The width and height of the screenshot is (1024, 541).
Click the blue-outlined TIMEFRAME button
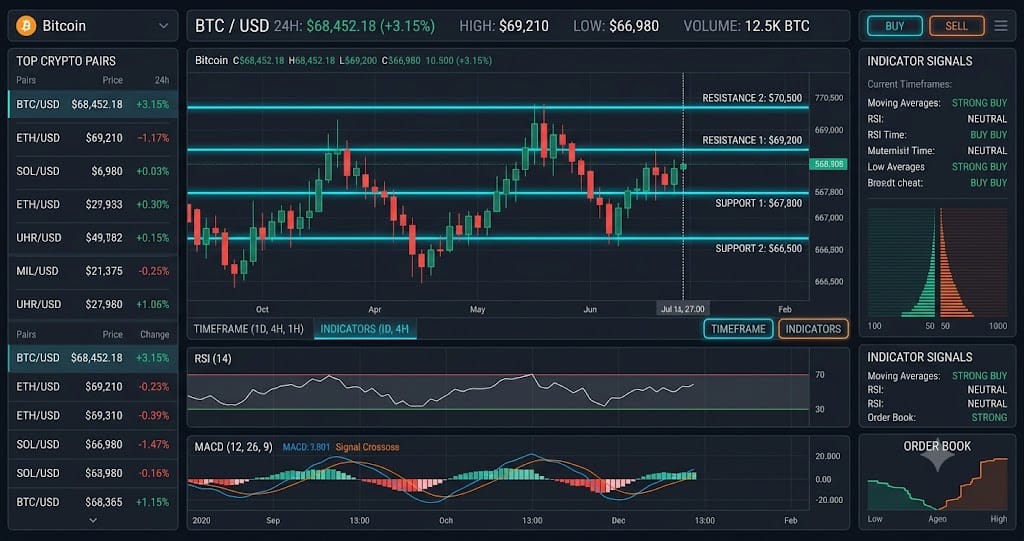click(x=738, y=329)
